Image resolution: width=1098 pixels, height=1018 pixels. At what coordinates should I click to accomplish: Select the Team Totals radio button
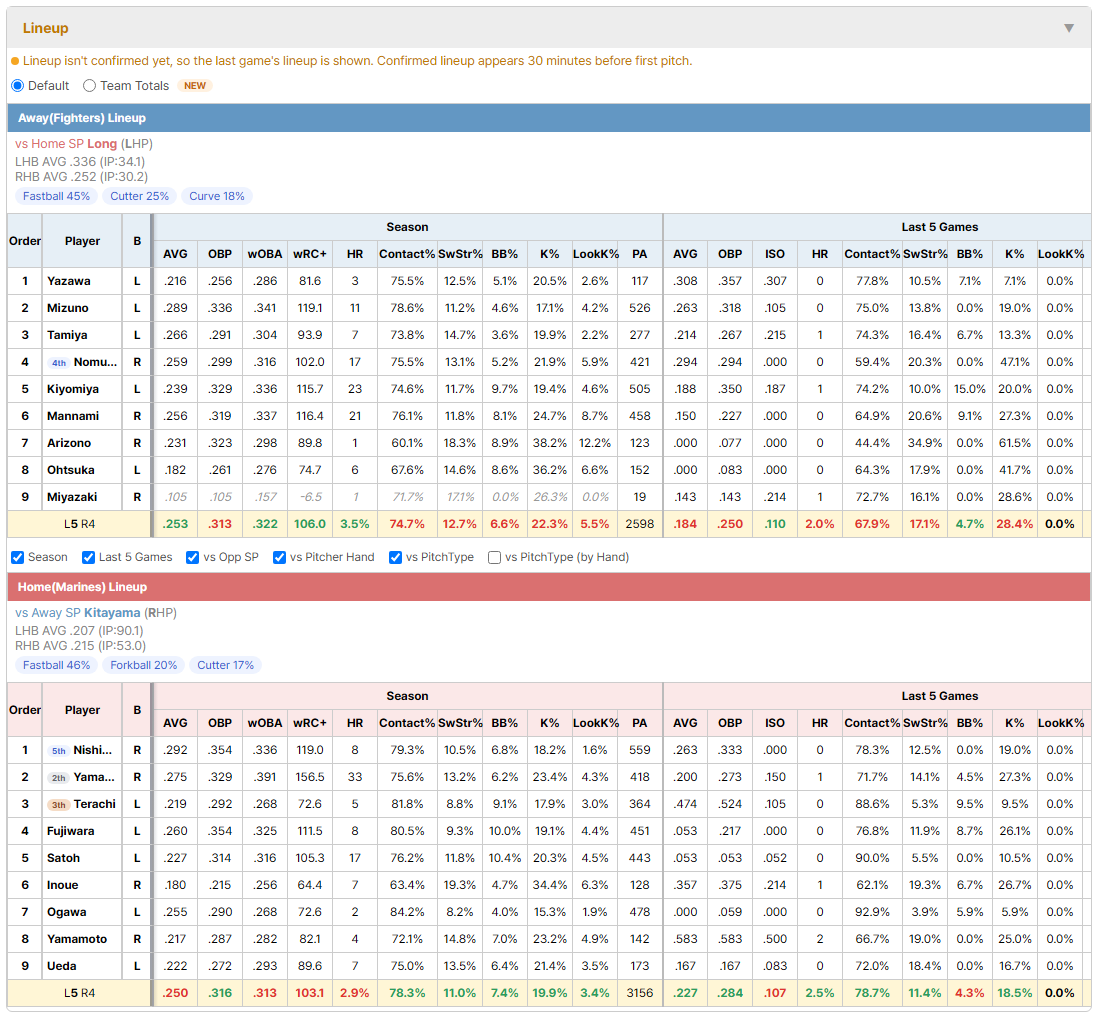click(90, 85)
